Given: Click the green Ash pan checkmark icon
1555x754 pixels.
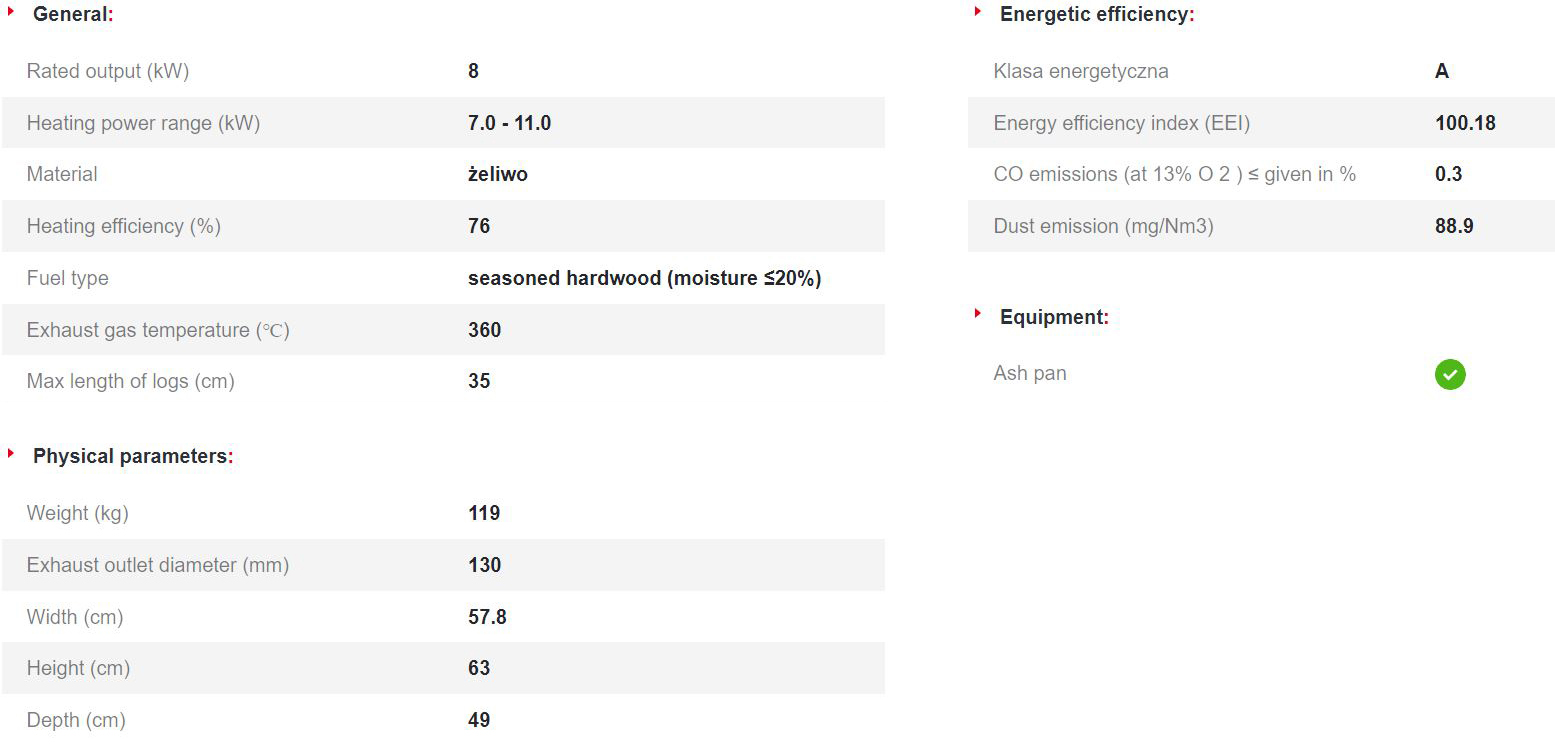Looking at the screenshot, I should click(1450, 375).
